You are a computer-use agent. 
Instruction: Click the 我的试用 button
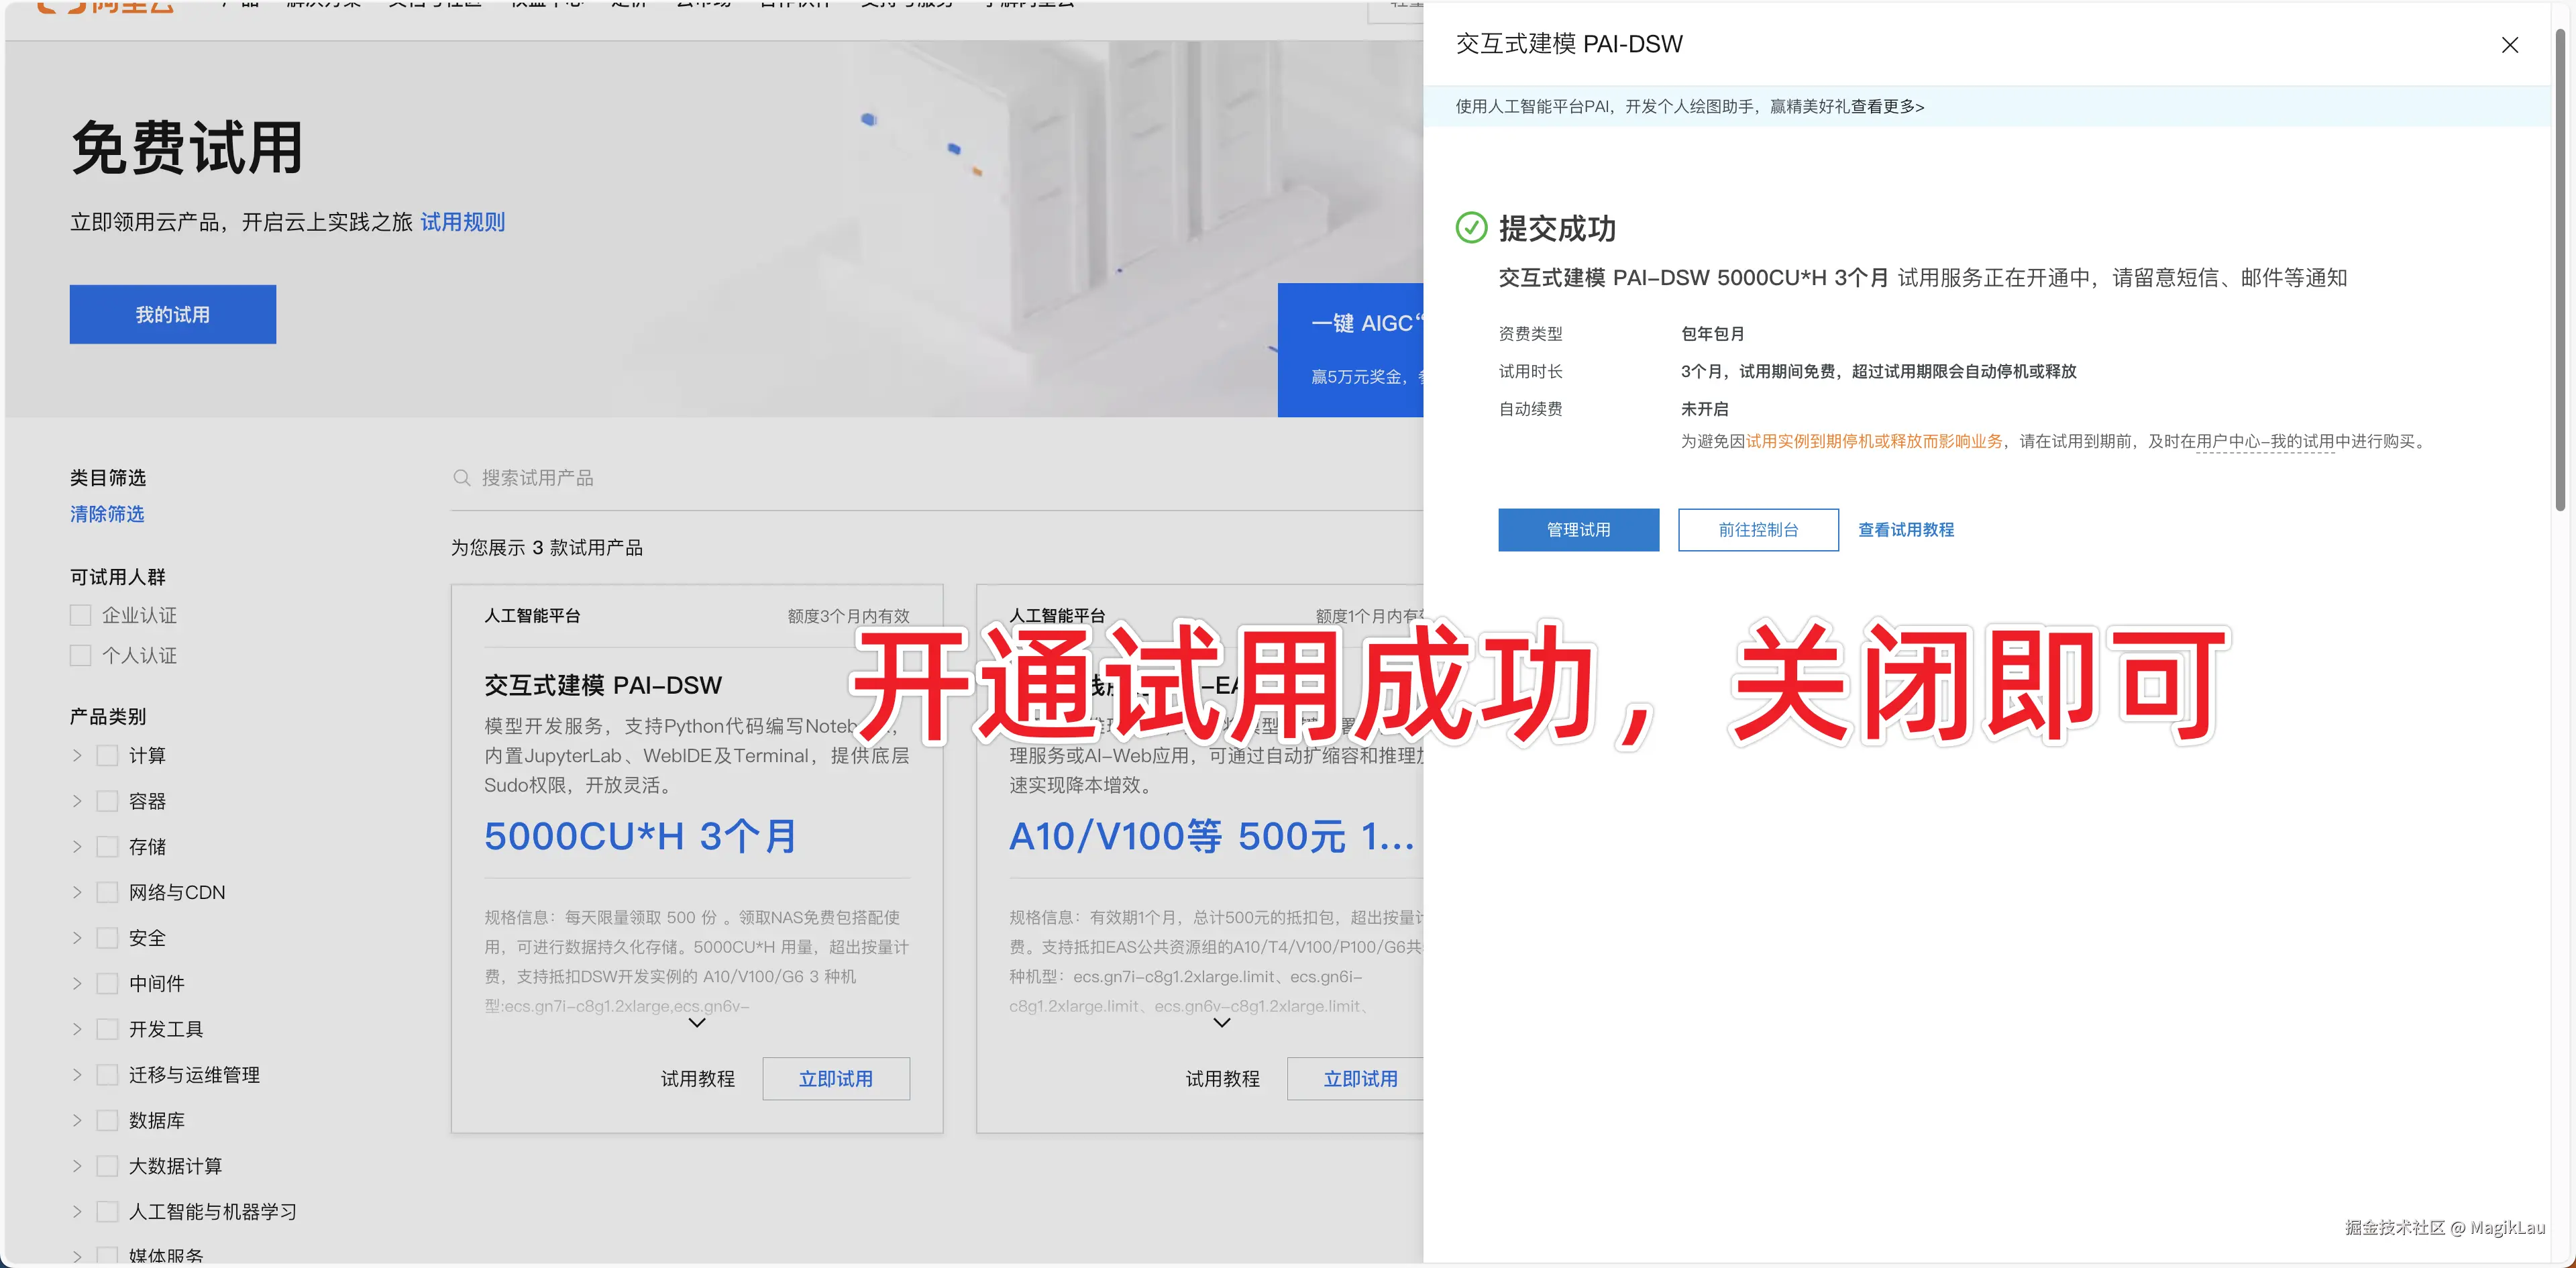point(172,315)
